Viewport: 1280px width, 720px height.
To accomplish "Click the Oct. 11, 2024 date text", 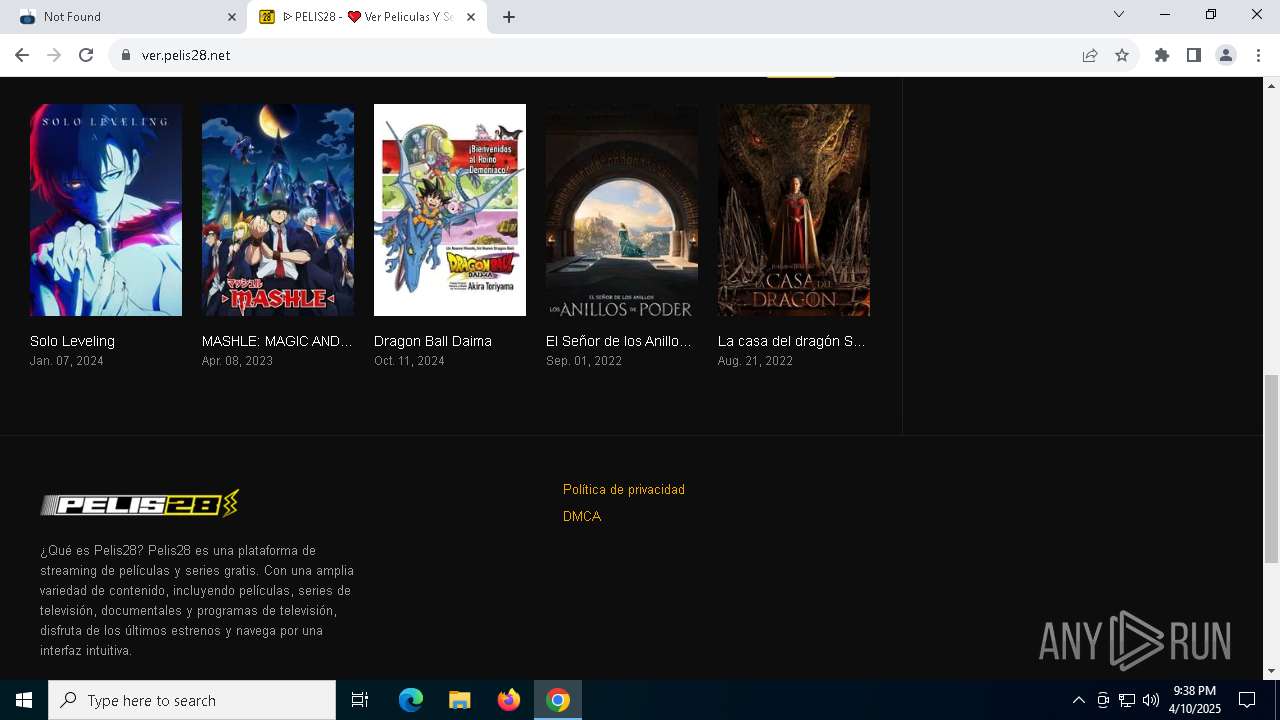I will (409, 361).
